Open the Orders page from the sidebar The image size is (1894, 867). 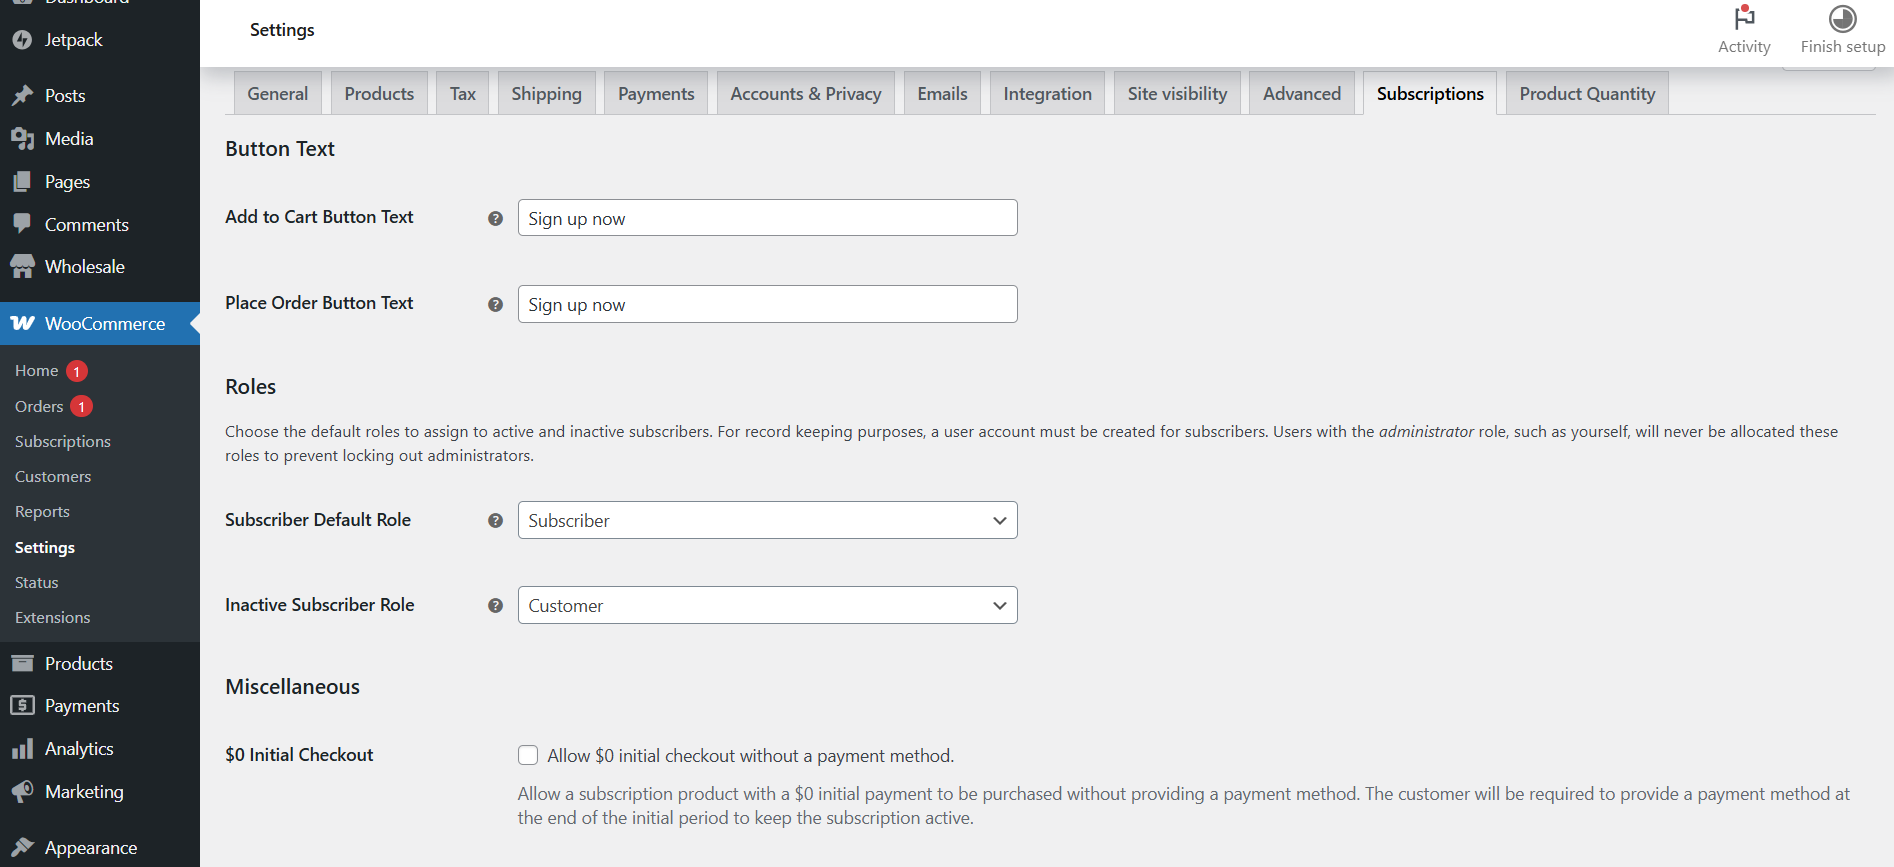38,406
